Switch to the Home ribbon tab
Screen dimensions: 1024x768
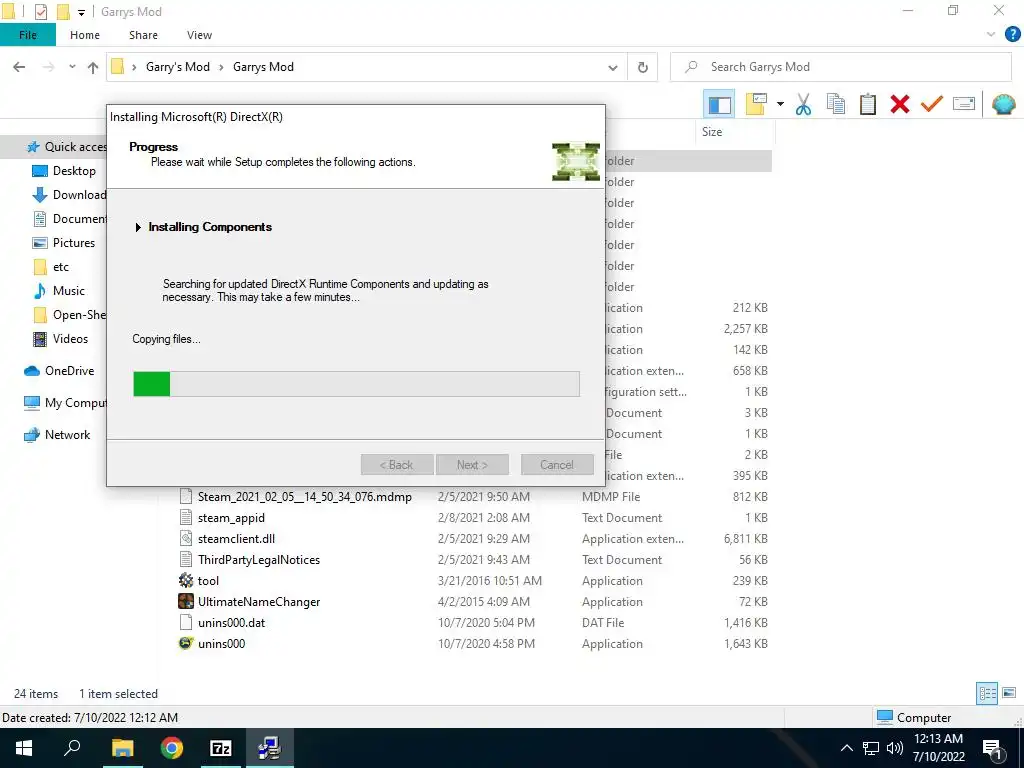(x=85, y=35)
